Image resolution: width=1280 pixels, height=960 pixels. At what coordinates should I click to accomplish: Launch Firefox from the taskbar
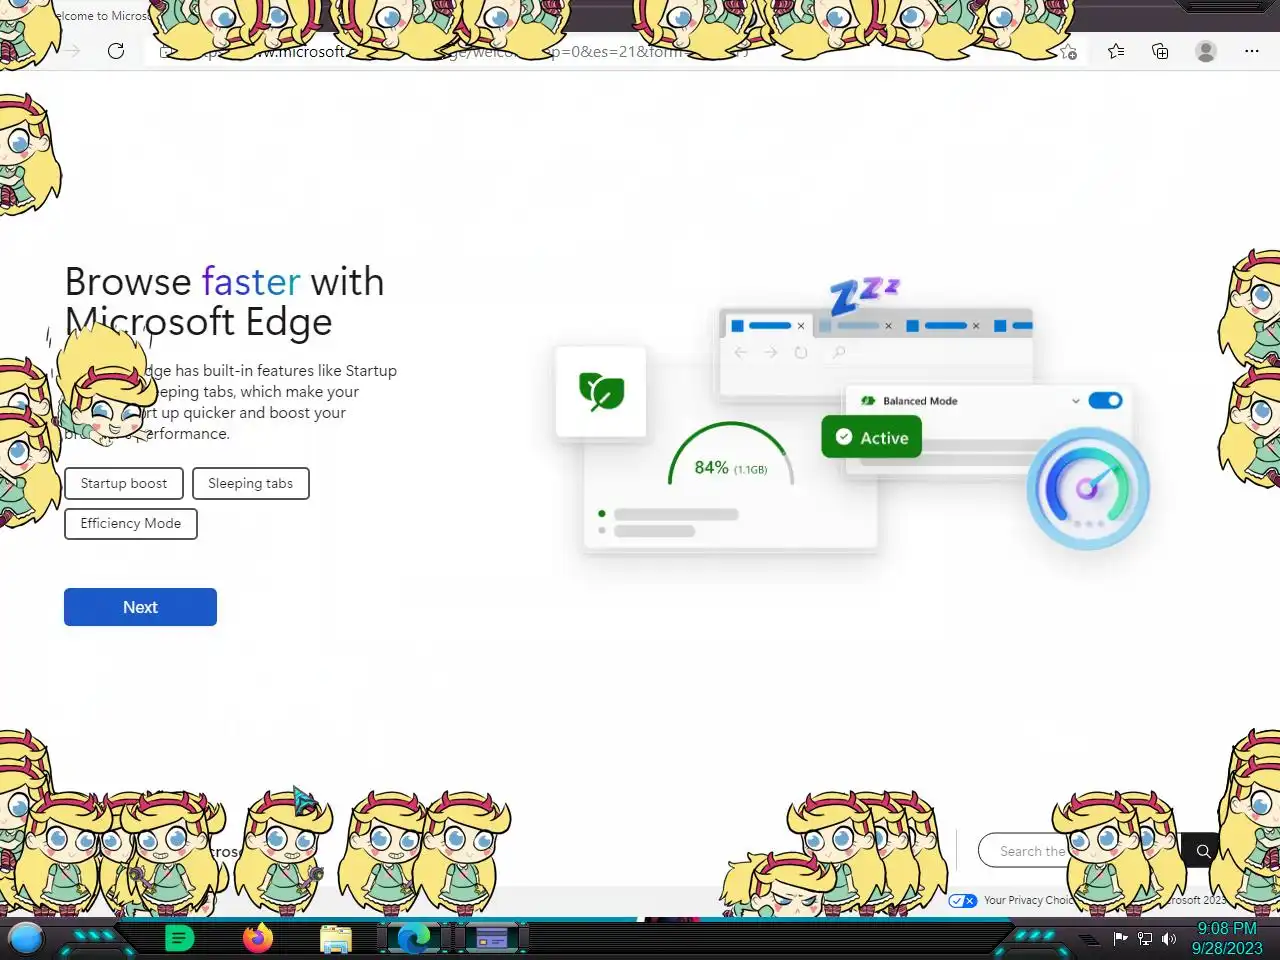coord(258,938)
